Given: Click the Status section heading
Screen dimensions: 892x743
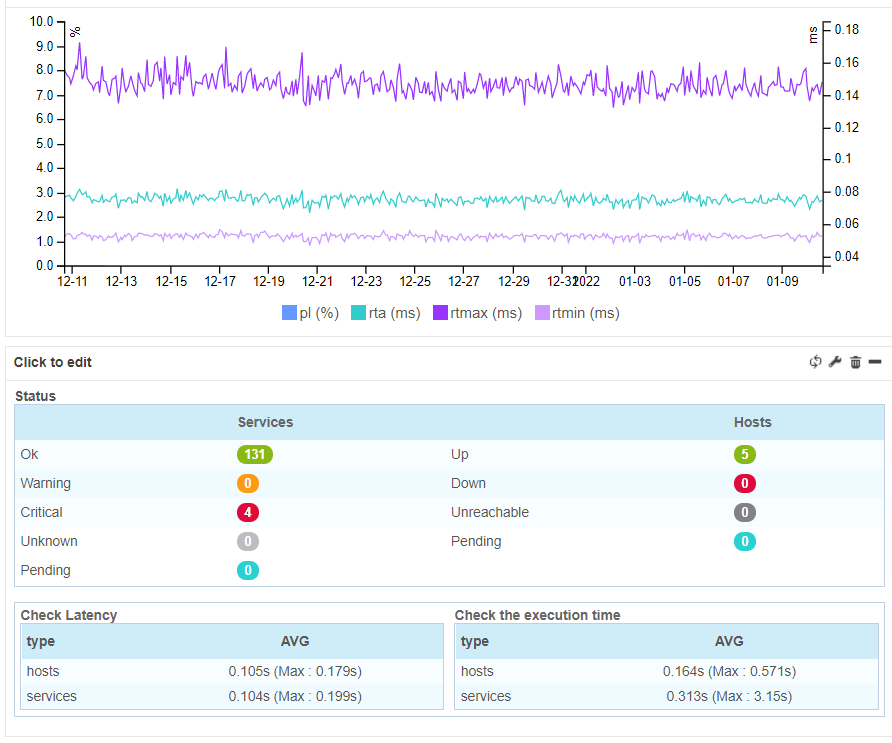Looking at the screenshot, I should click(35, 396).
